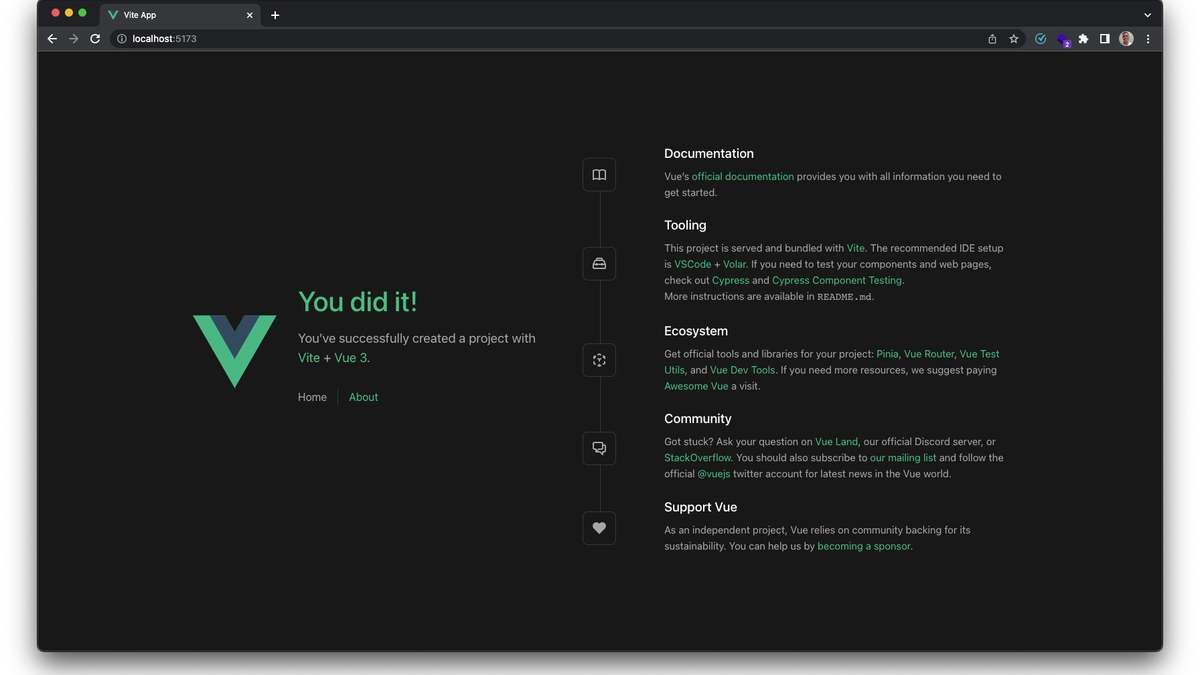
Task: Click the Vue logo graphic
Action: 234,350
